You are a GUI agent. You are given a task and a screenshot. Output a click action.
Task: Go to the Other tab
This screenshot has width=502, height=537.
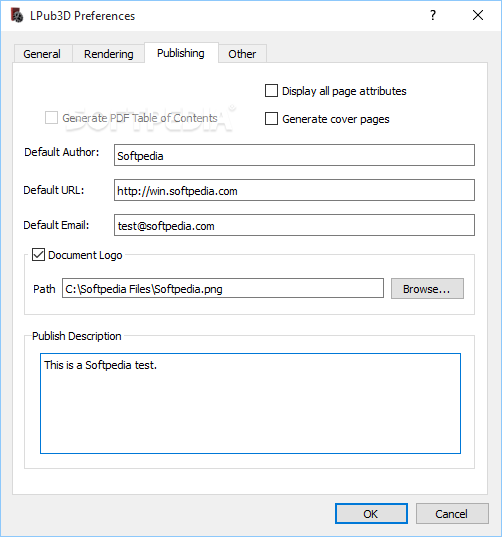tap(242, 54)
